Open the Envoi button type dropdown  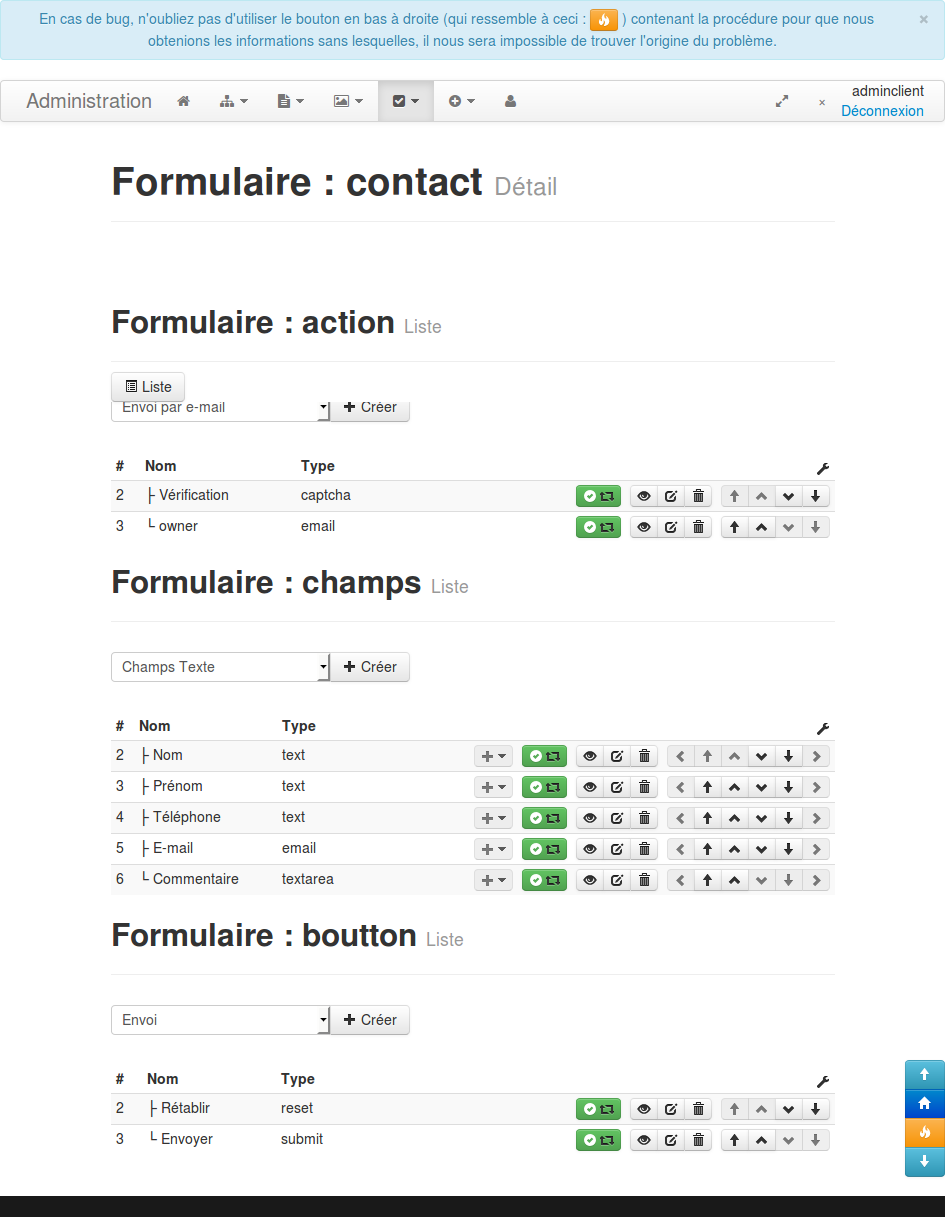[220, 1020]
